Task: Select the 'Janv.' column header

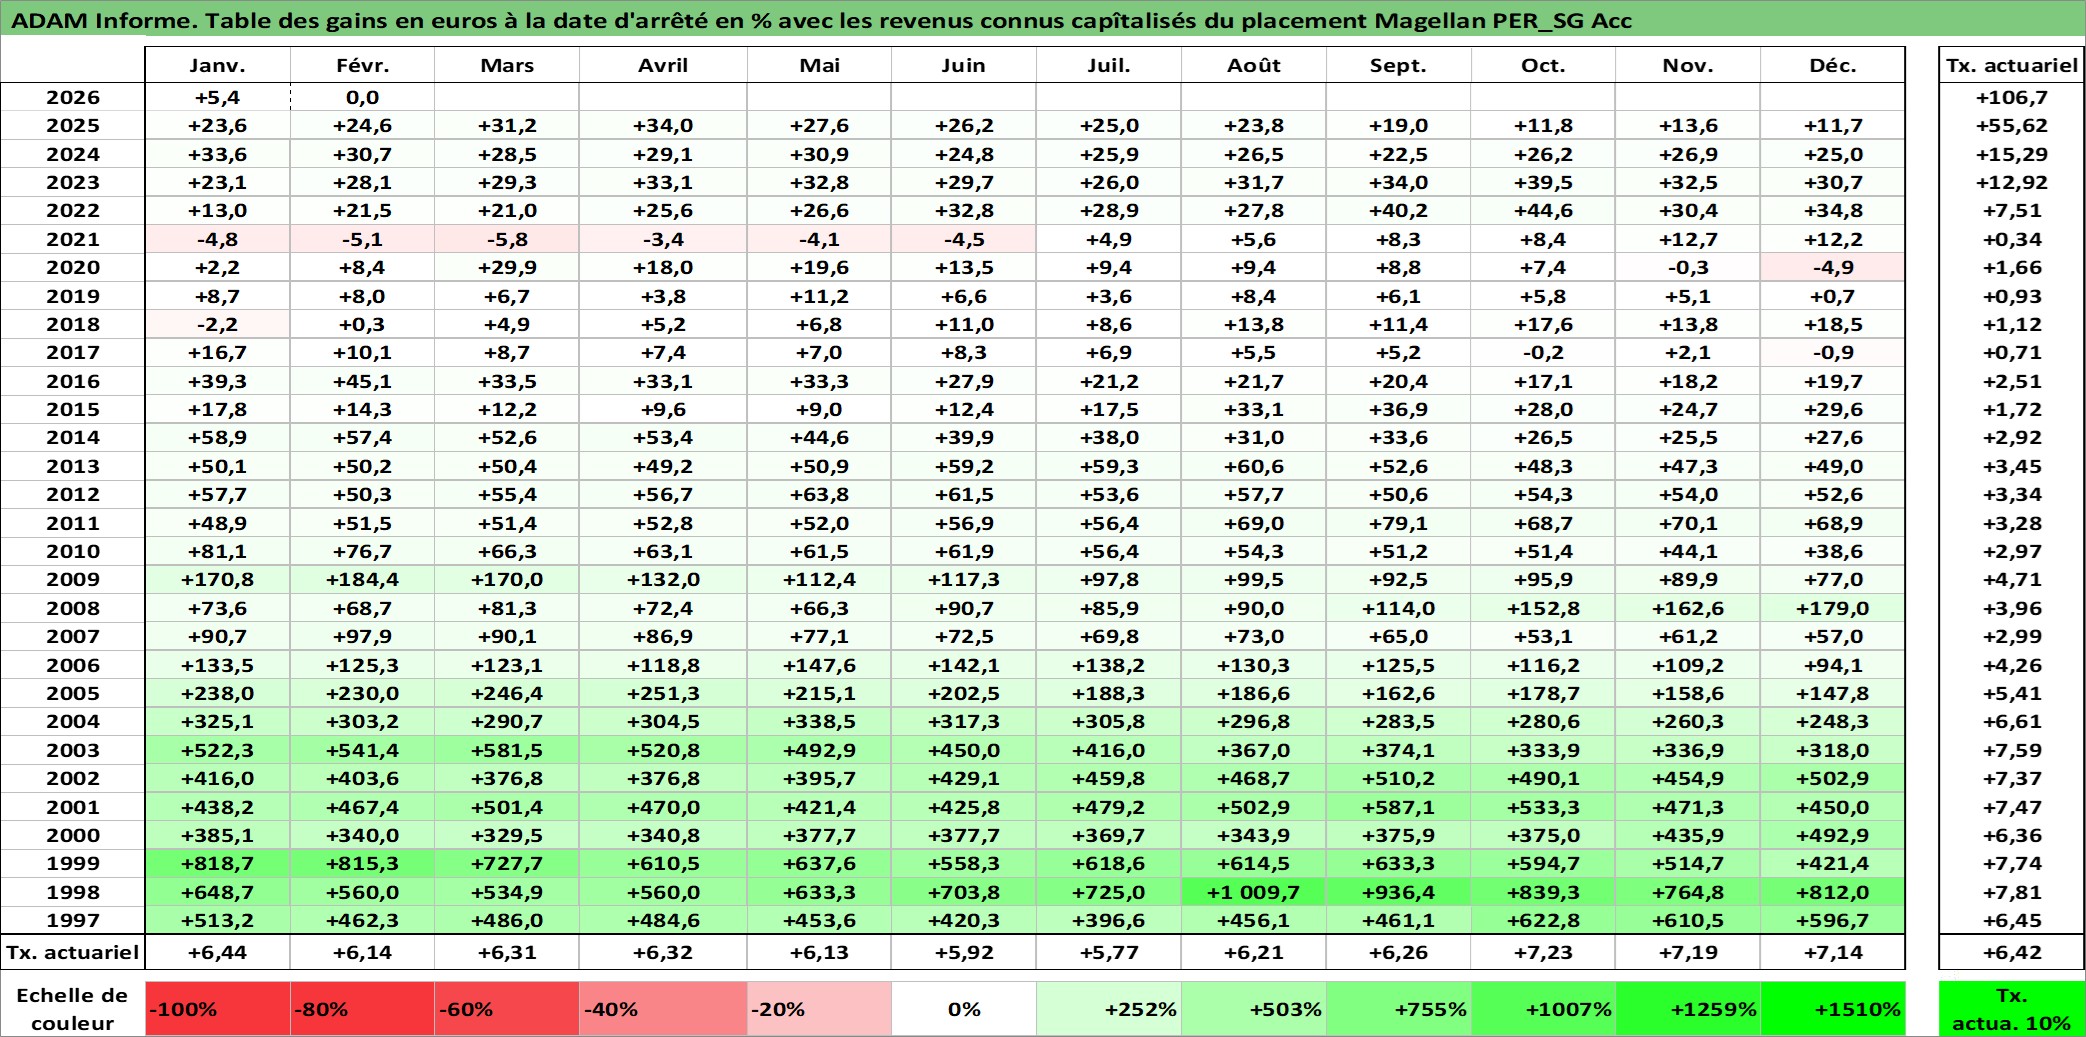Action: coord(217,66)
